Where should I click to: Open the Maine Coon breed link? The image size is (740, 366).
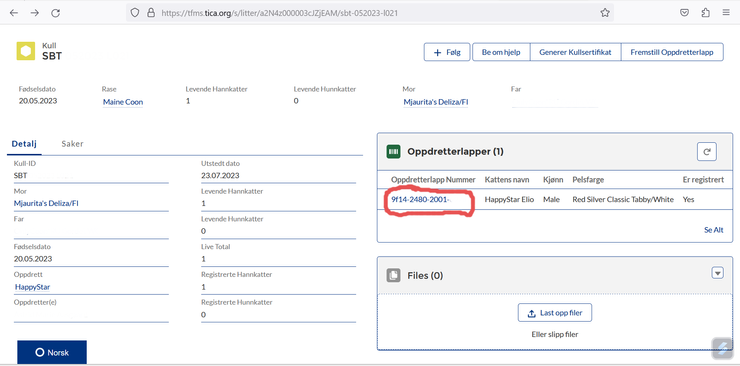(123, 102)
